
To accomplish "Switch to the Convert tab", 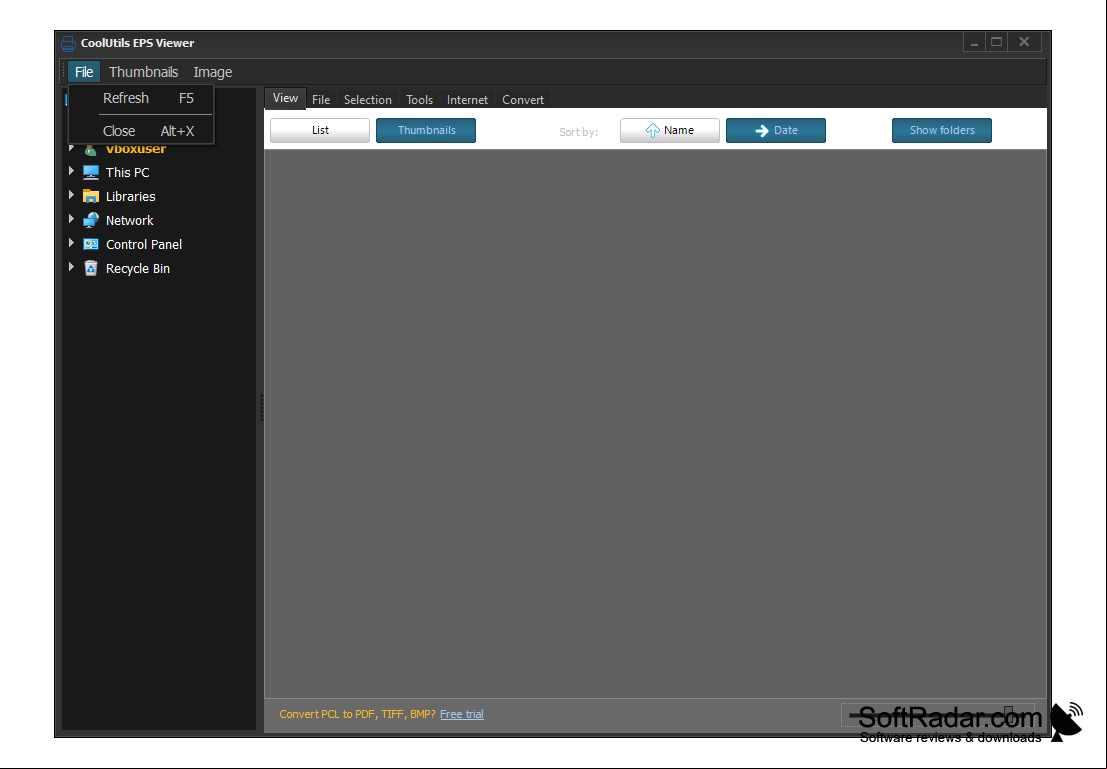I will coord(523,100).
